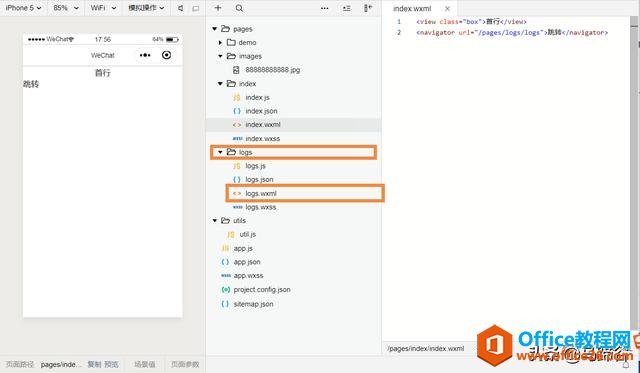Click the 场景值 label in bottom bar

[145, 364]
